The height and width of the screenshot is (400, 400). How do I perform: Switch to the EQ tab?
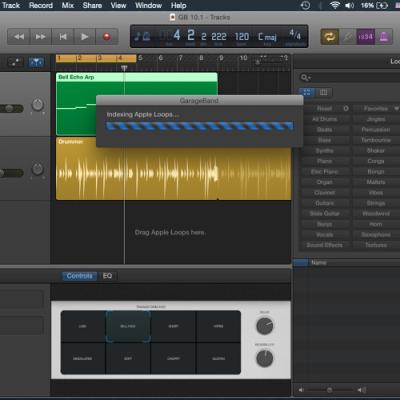pos(107,276)
